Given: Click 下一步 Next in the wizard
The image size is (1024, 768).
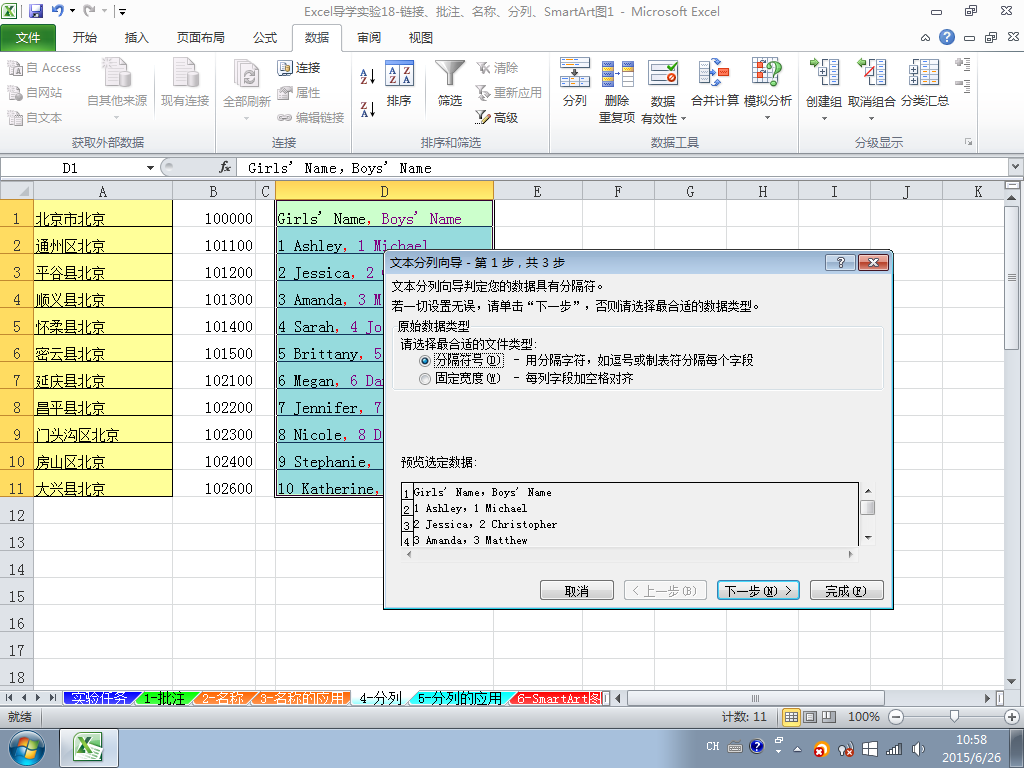Looking at the screenshot, I should click(758, 591).
